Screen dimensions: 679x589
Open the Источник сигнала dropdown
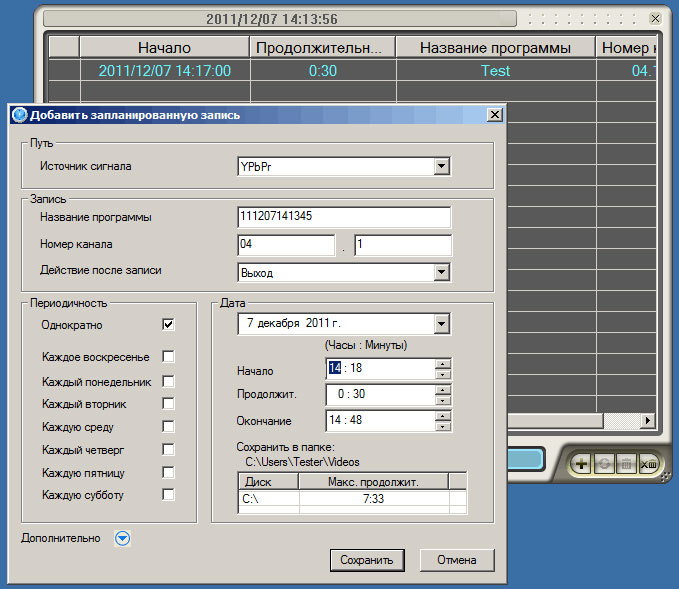441,167
